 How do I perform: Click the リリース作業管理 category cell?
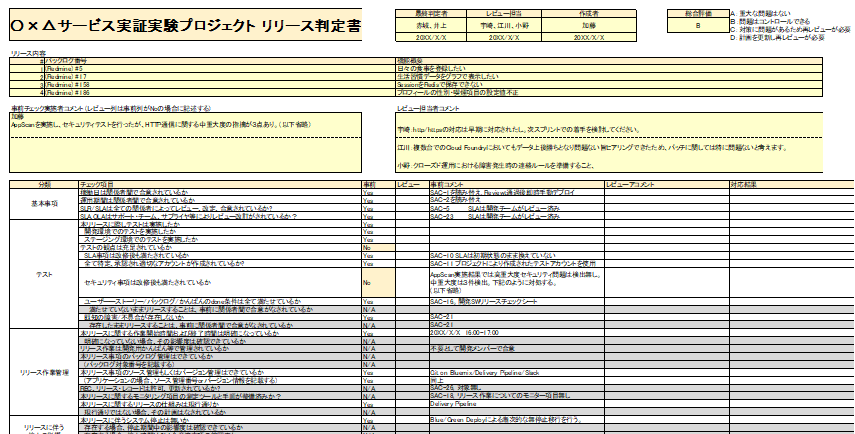click(x=44, y=373)
